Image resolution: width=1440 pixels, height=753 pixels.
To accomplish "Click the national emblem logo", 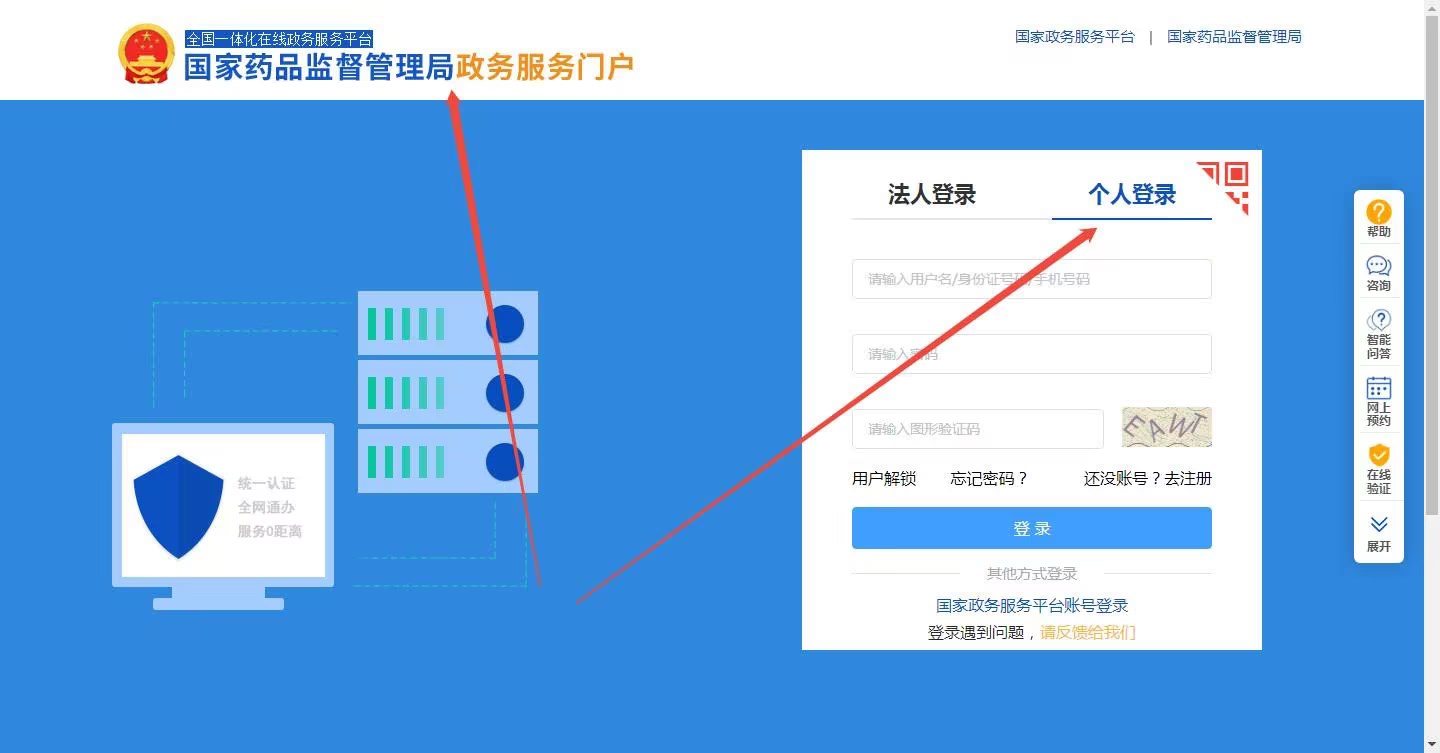I will pyautogui.click(x=147, y=53).
